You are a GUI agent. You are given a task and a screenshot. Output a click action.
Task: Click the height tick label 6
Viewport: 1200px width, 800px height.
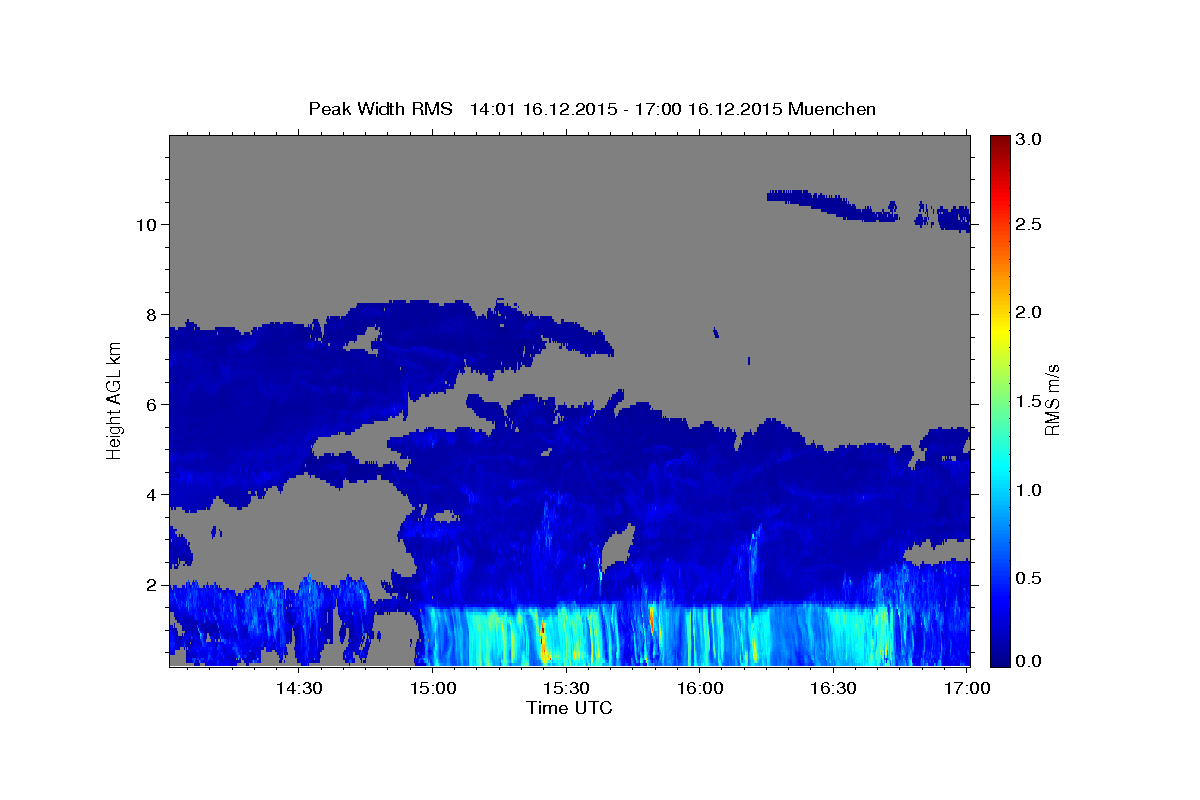coord(152,405)
